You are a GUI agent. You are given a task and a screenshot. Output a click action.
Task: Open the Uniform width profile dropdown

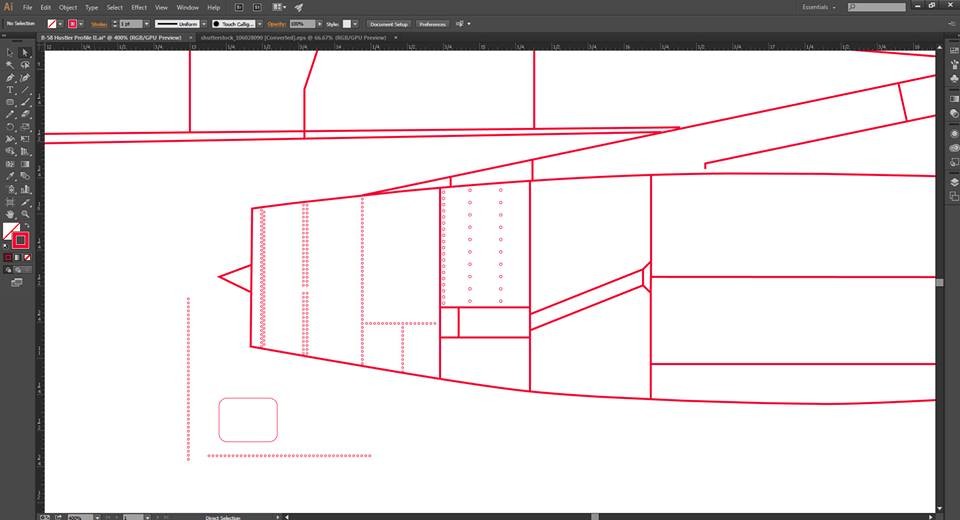(x=204, y=24)
